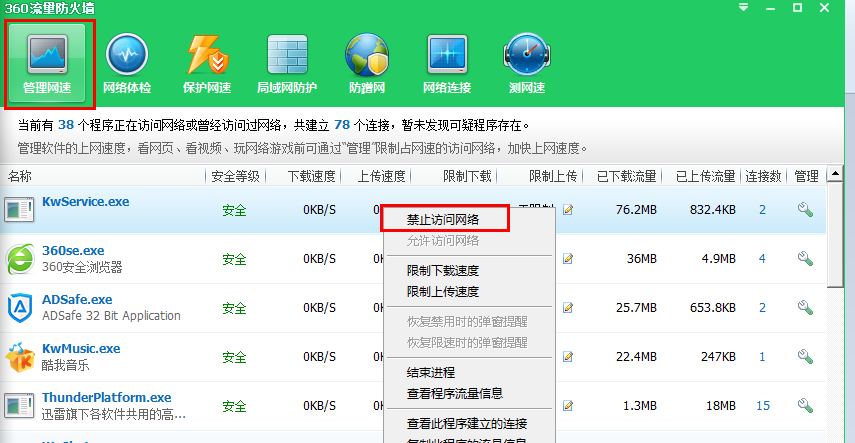Select the KwService.exe program icon
Image resolution: width=855 pixels, height=443 pixels.
point(19,210)
